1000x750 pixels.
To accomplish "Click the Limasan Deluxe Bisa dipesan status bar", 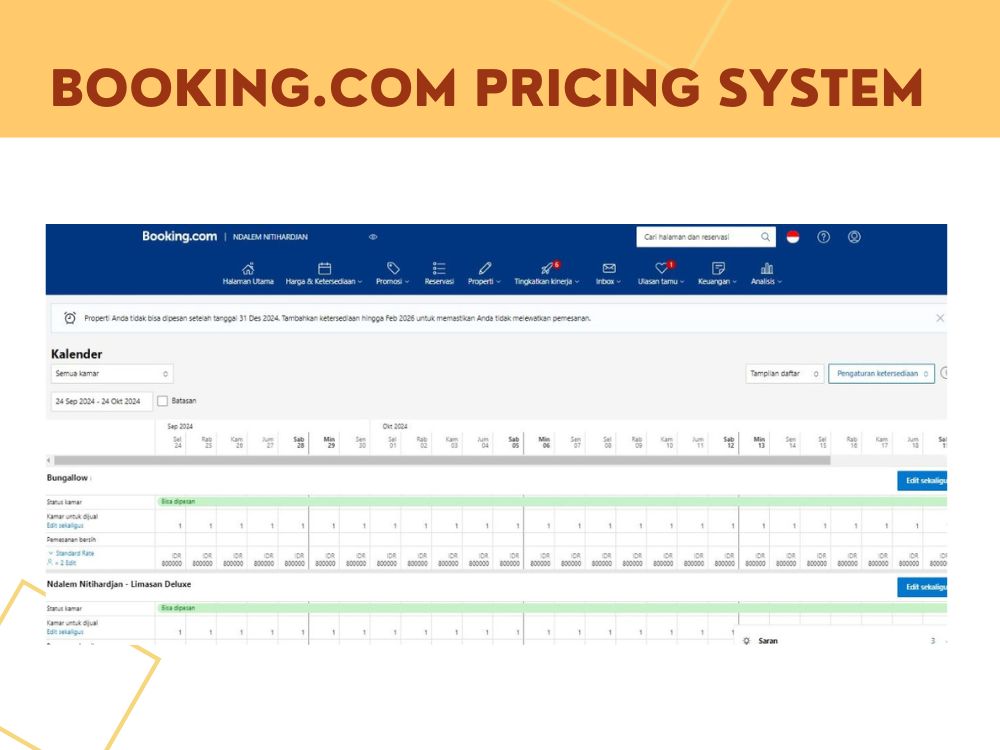I will pyautogui.click(x=551, y=608).
